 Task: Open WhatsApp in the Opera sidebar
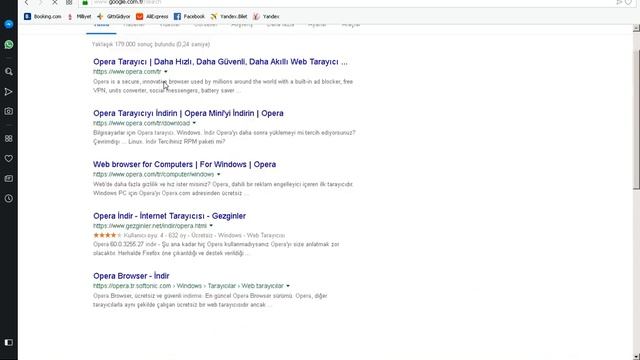(x=9, y=44)
